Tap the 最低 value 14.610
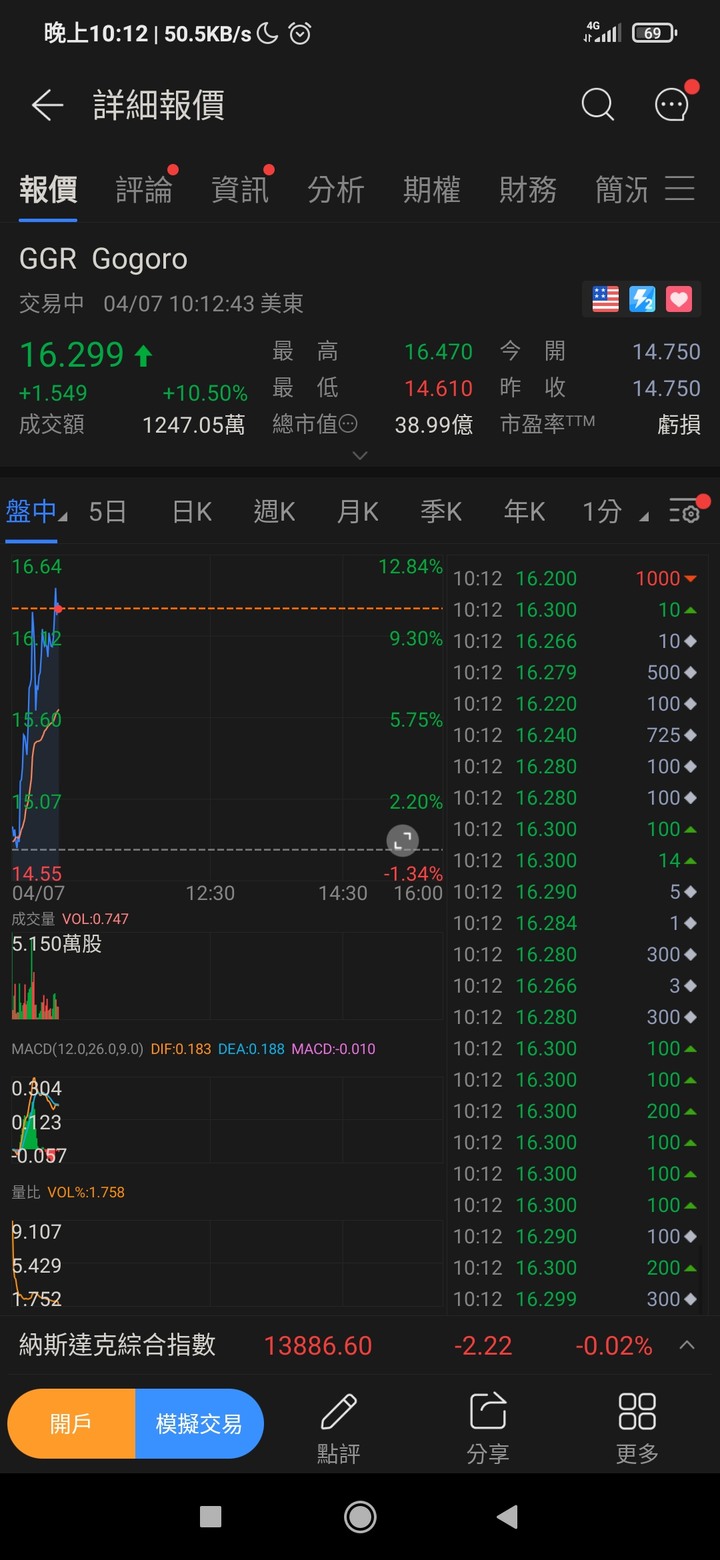Image resolution: width=720 pixels, height=1560 pixels. point(438,388)
